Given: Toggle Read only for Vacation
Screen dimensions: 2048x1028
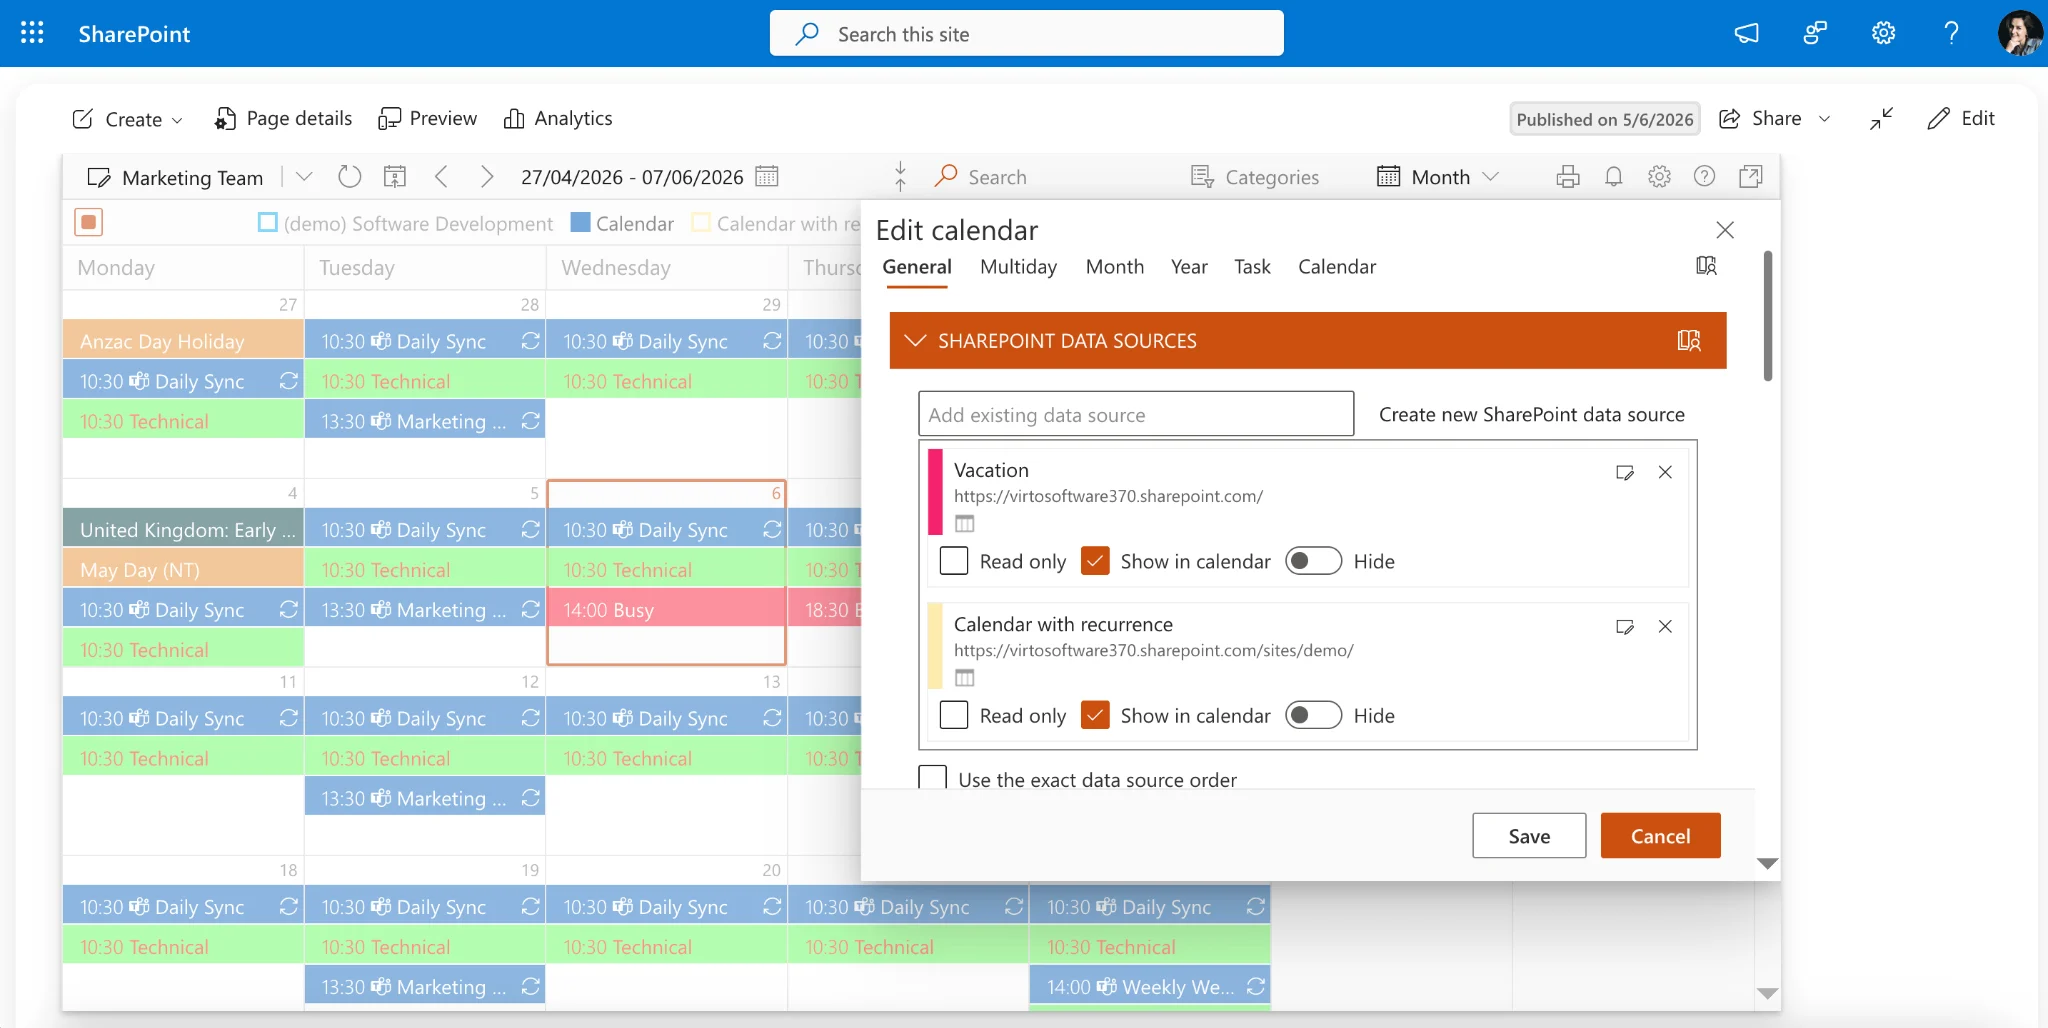Looking at the screenshot, I should coord(954,561).
